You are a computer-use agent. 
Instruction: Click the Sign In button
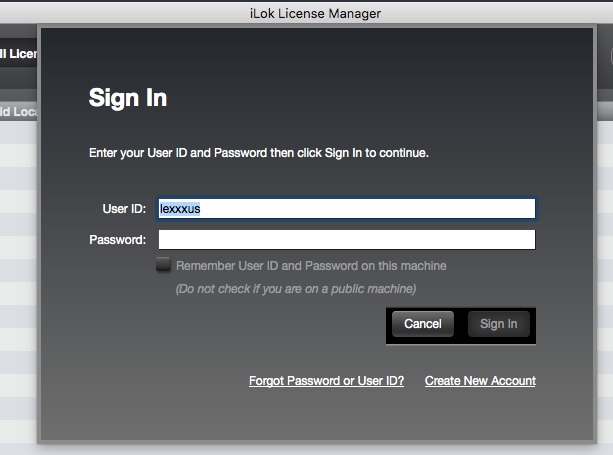pyautogui.click(x=498, y=324)
